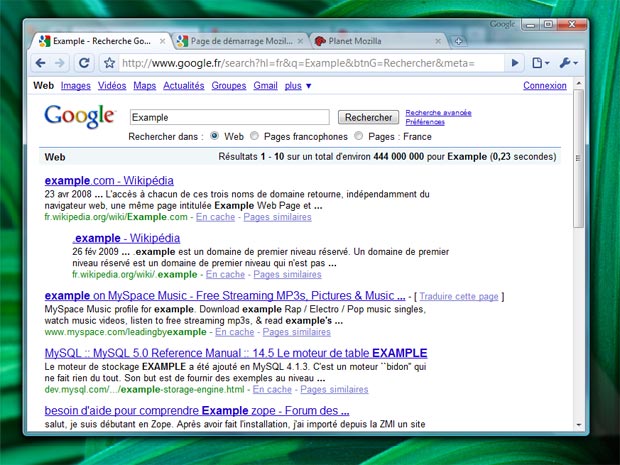The width and height of the screenshot is (620, 465).
Task: Click into the Example search field
Action: [x=229, y=117]
